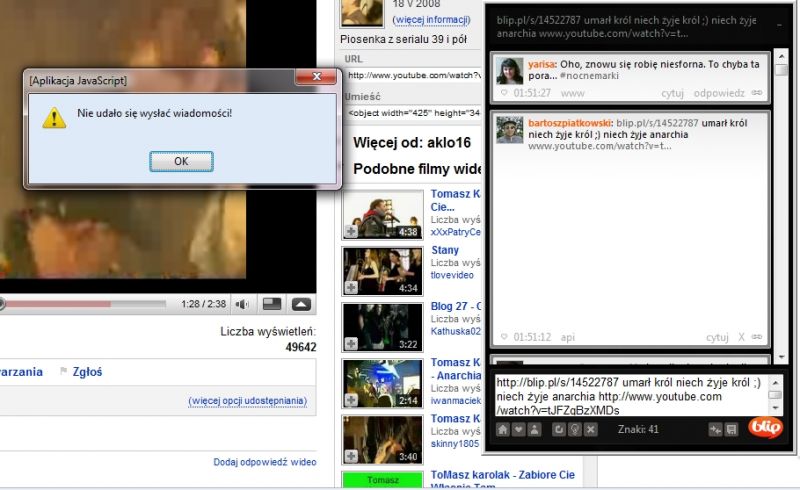800x490 pixels.
Task: Add the 2:14 Anarchia video to queue
Action: (x=351, y=400)
